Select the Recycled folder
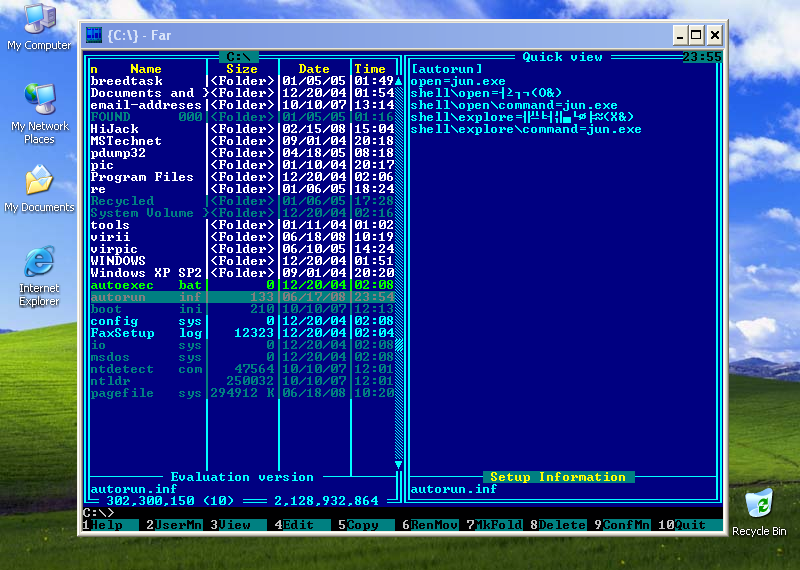The image size is (800, 570). pyautogui.click(x=242, y=201)
